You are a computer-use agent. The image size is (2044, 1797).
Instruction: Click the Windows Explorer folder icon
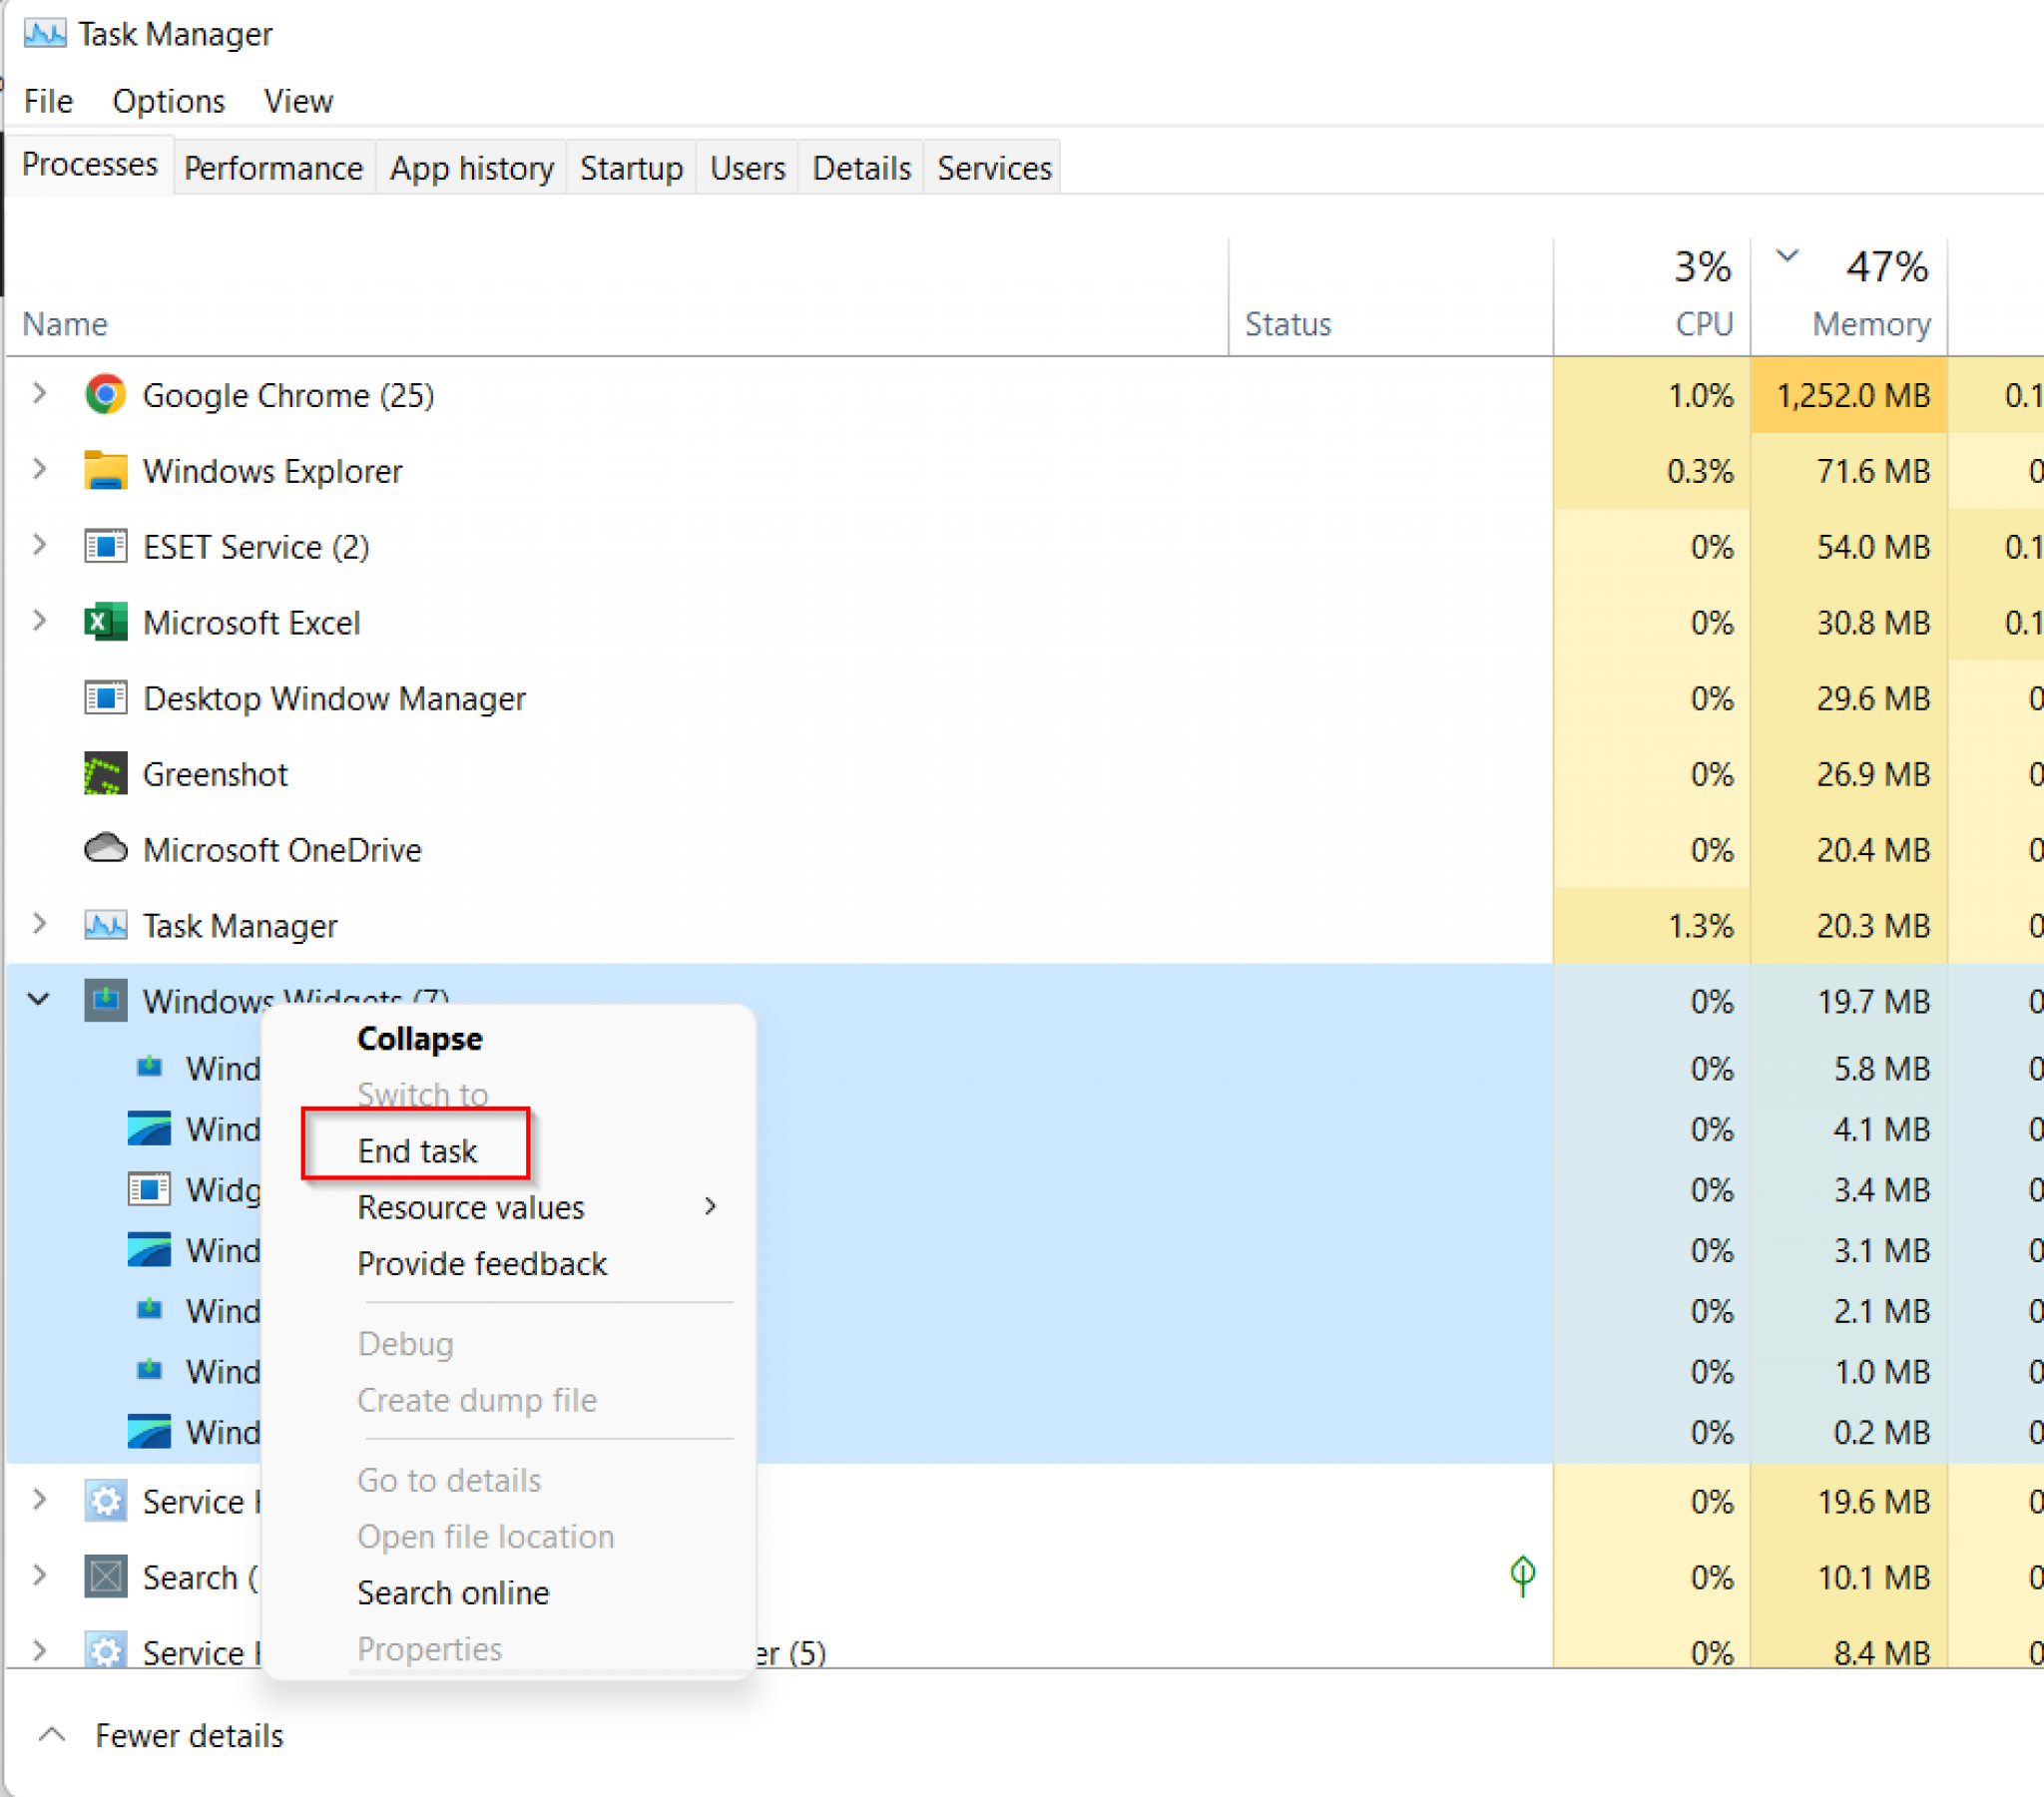point(105,471)
